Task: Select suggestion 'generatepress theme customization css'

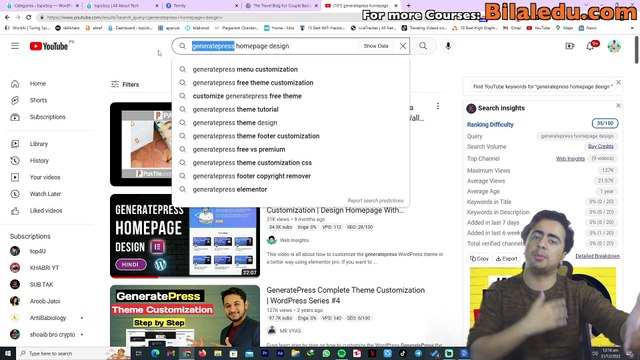Action: click(x=290, y=163)
